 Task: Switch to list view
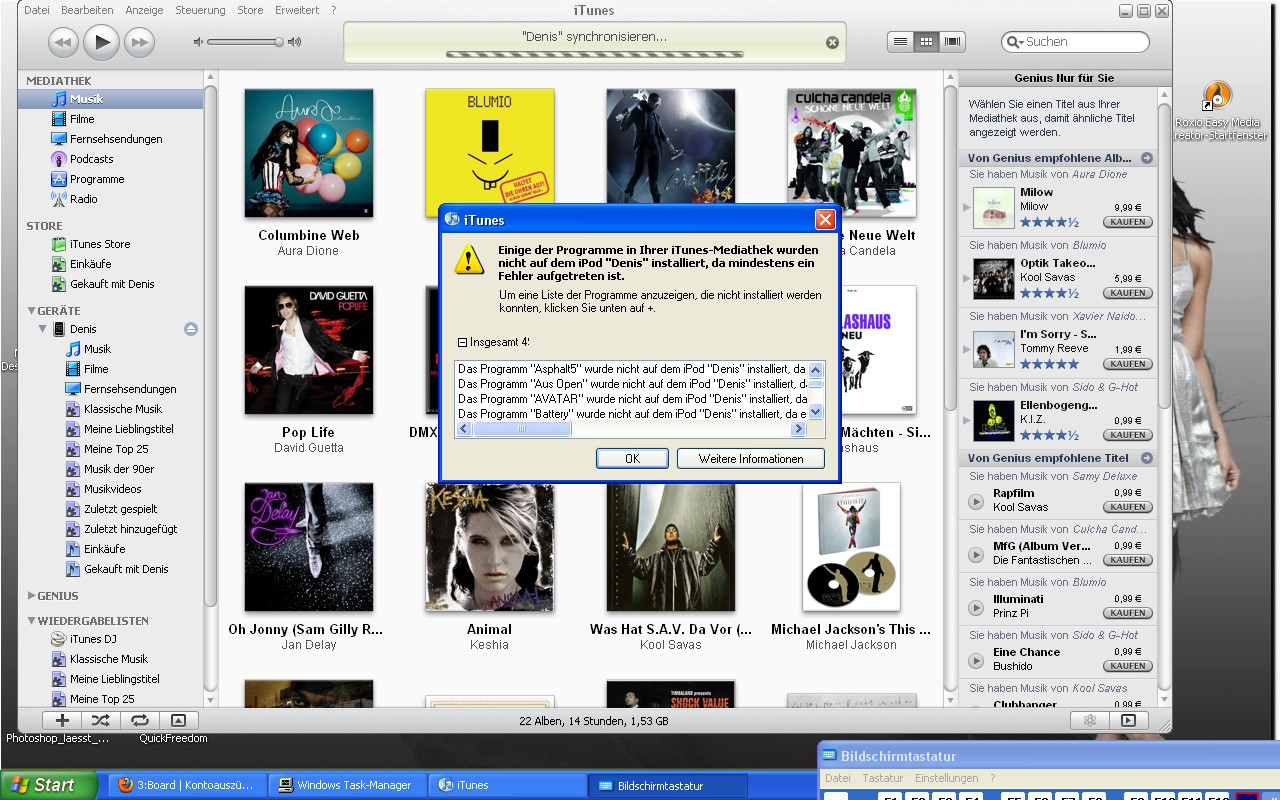coord(901,41)
